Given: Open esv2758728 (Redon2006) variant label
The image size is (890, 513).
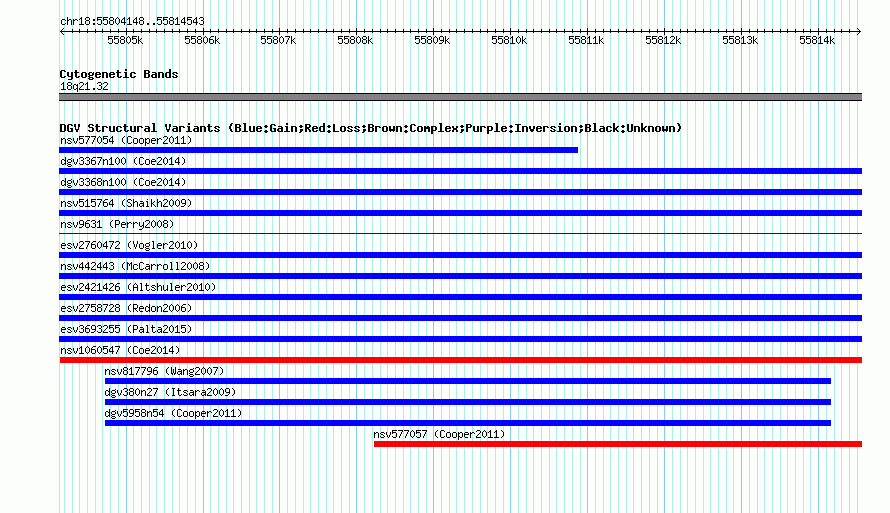Looking at the screenshot, I should [126, 308].
